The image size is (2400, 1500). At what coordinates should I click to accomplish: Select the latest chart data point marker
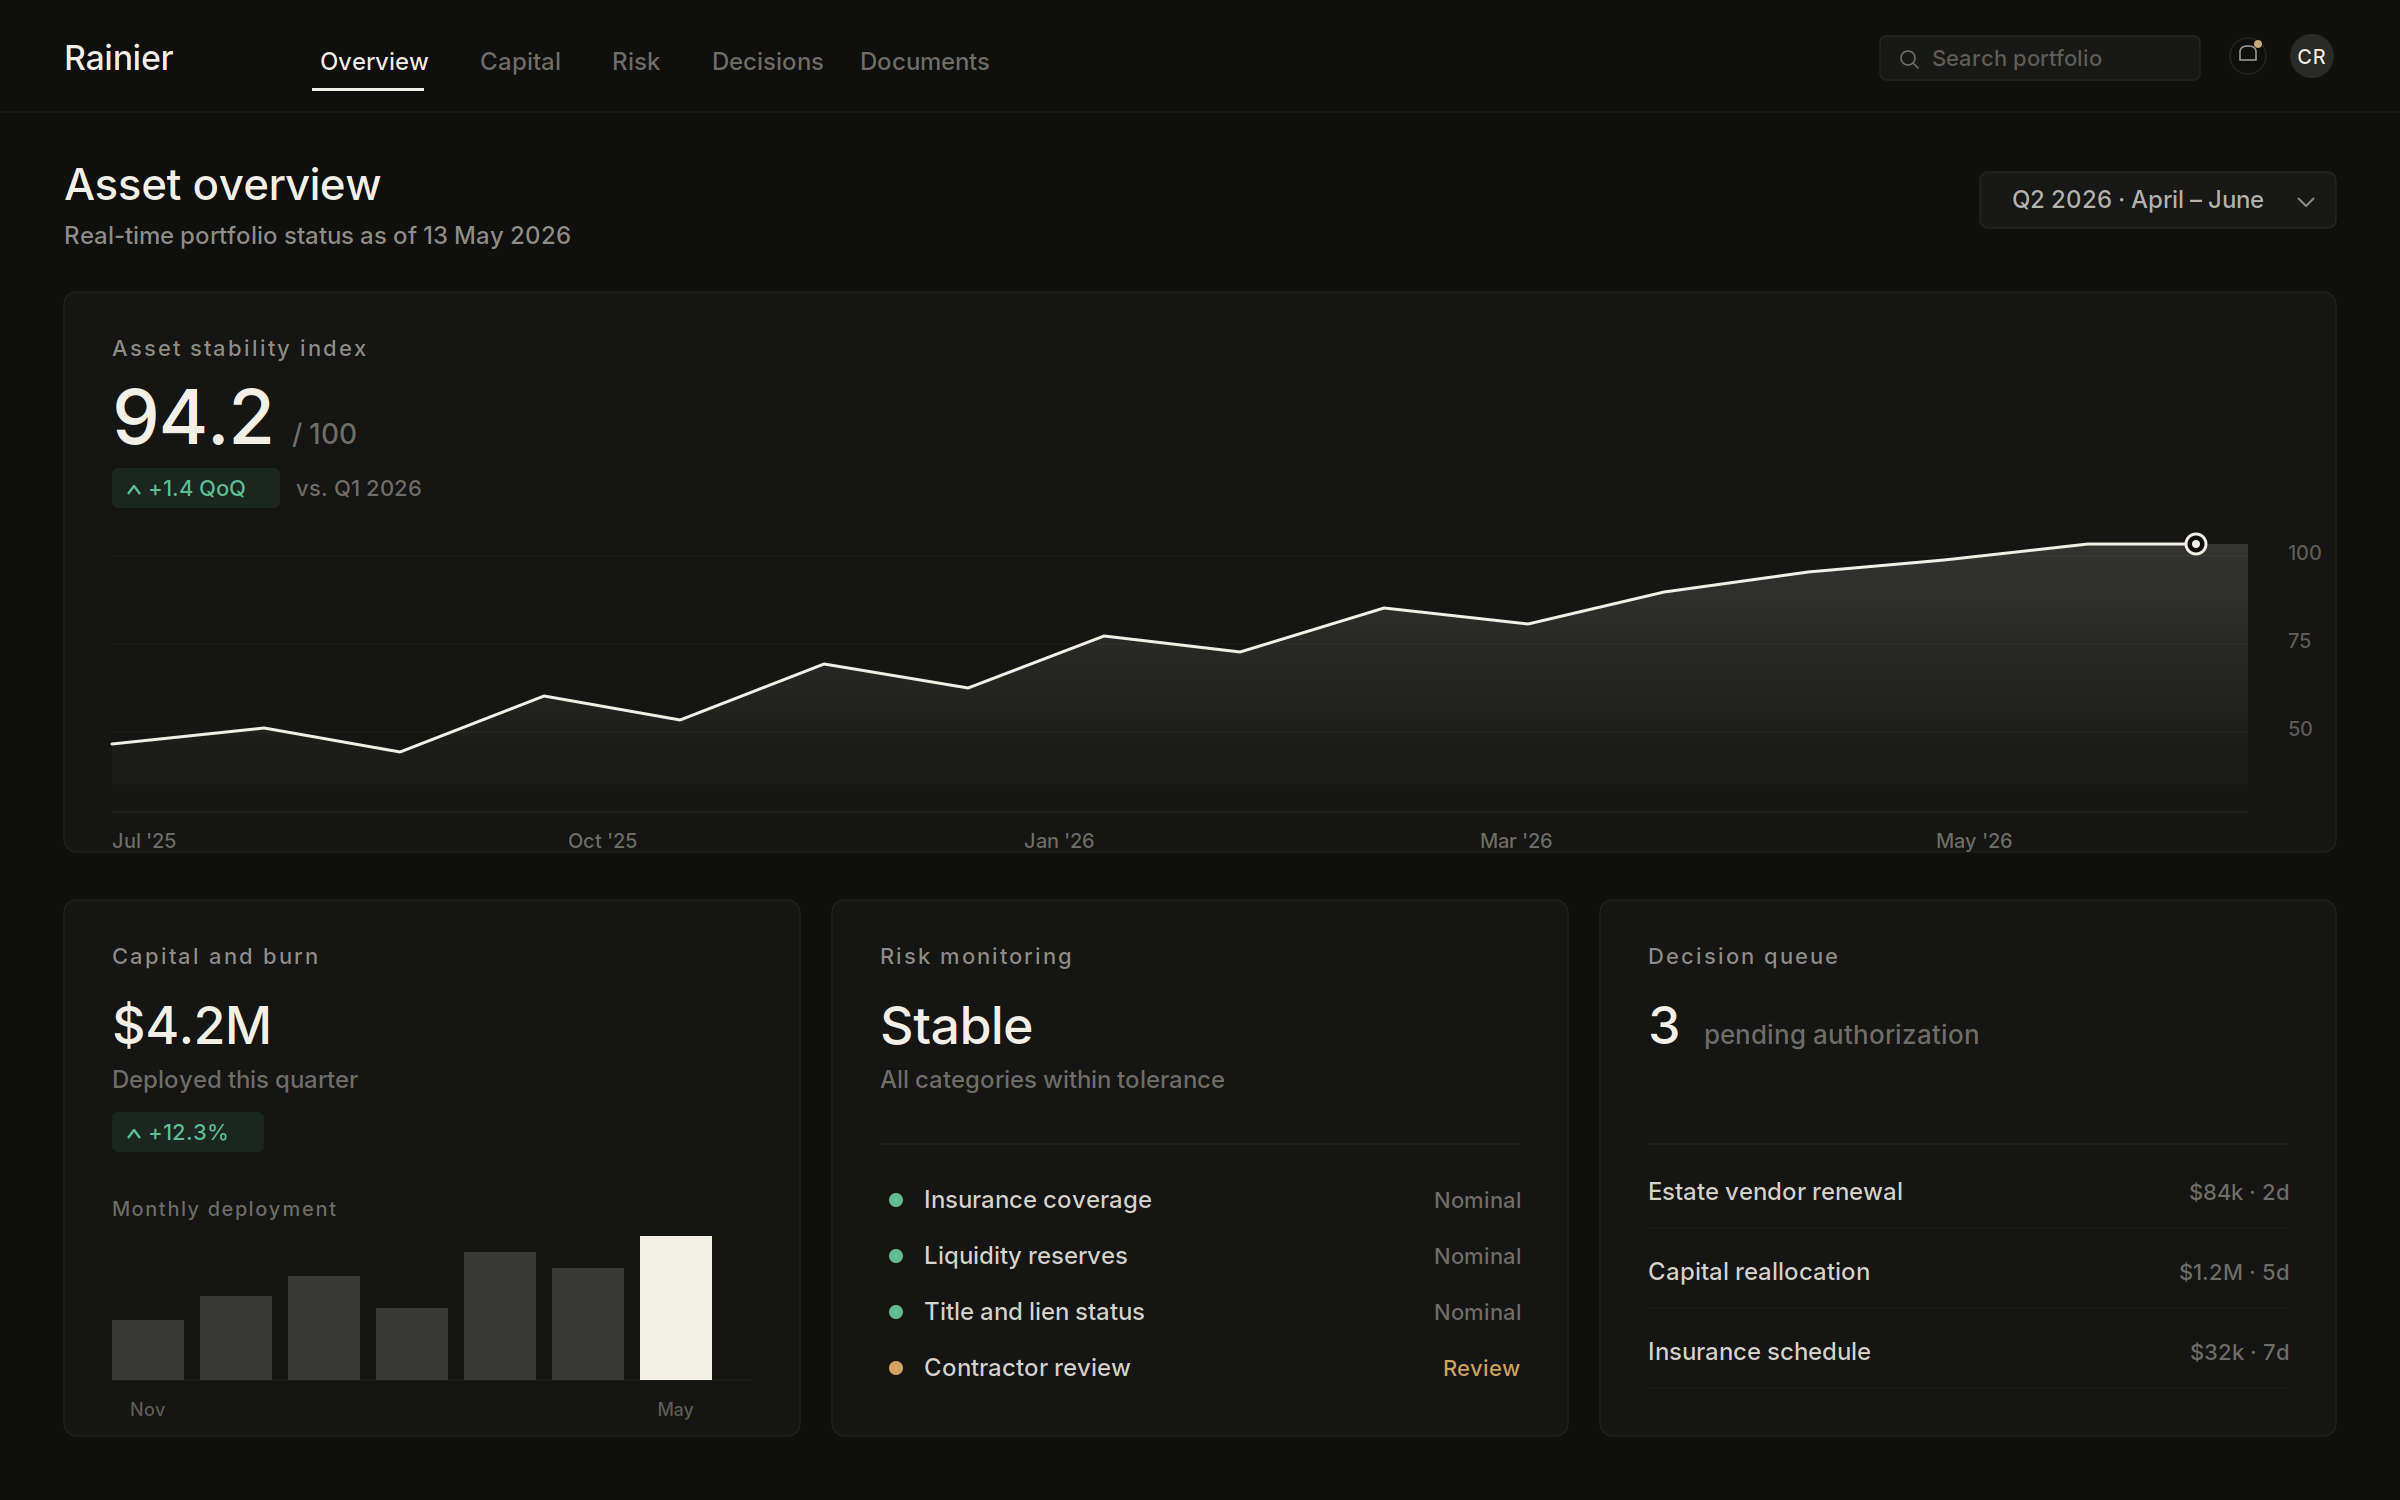[2195, 544]
